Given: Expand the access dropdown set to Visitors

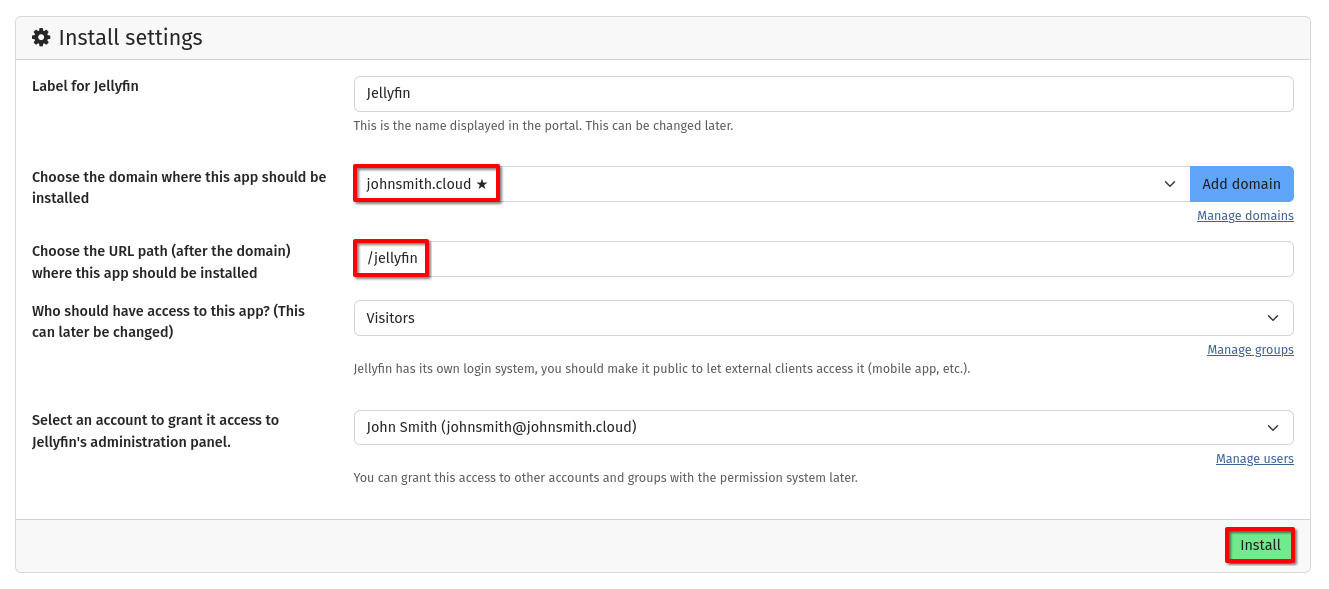Looking at the screenshot, I should 823,318.
